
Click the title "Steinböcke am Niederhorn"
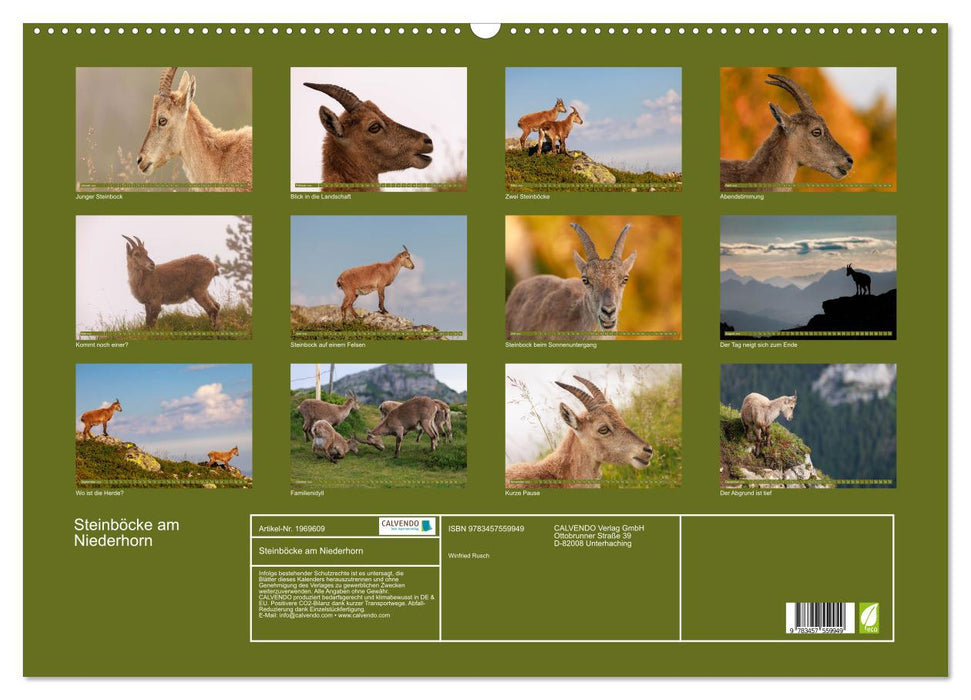click(123, 531)
